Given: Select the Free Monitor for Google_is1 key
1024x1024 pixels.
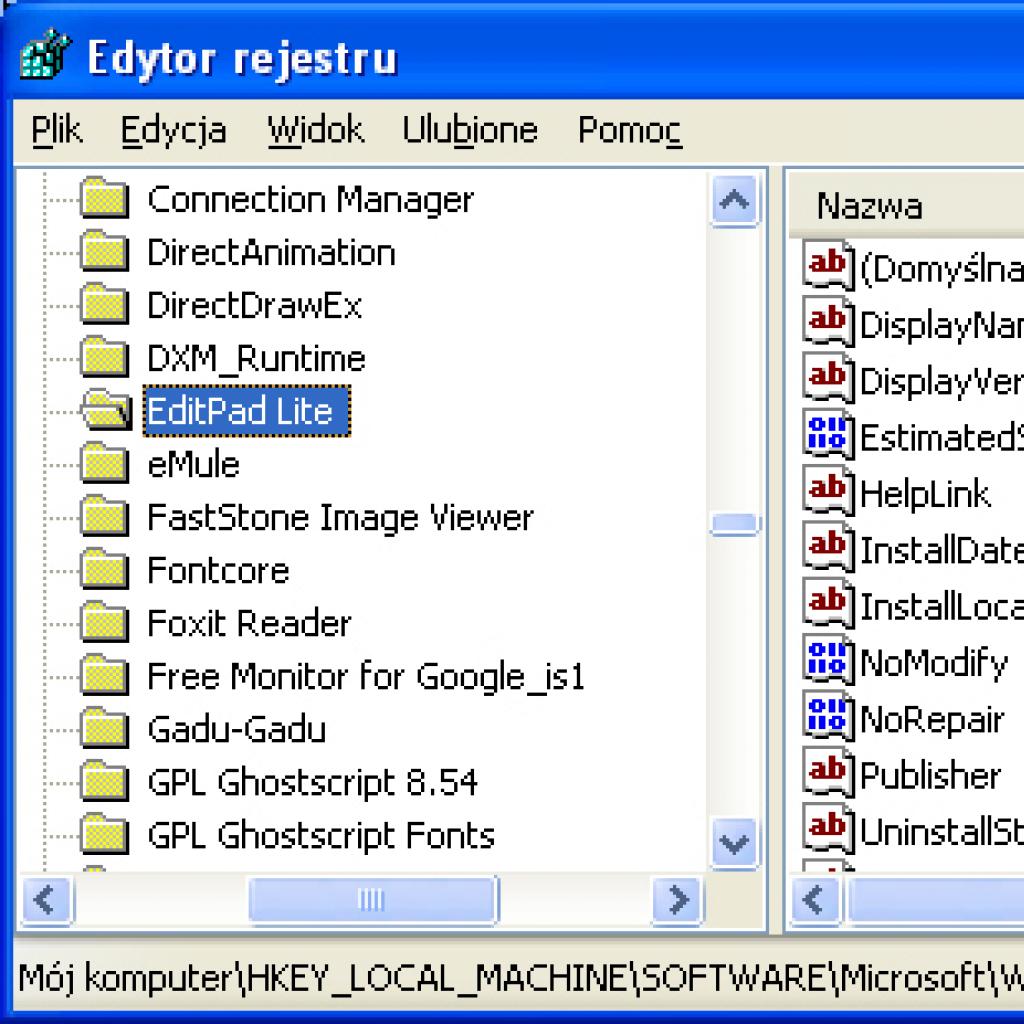Looking at the screenshot, I should click(x=366, y=677).
